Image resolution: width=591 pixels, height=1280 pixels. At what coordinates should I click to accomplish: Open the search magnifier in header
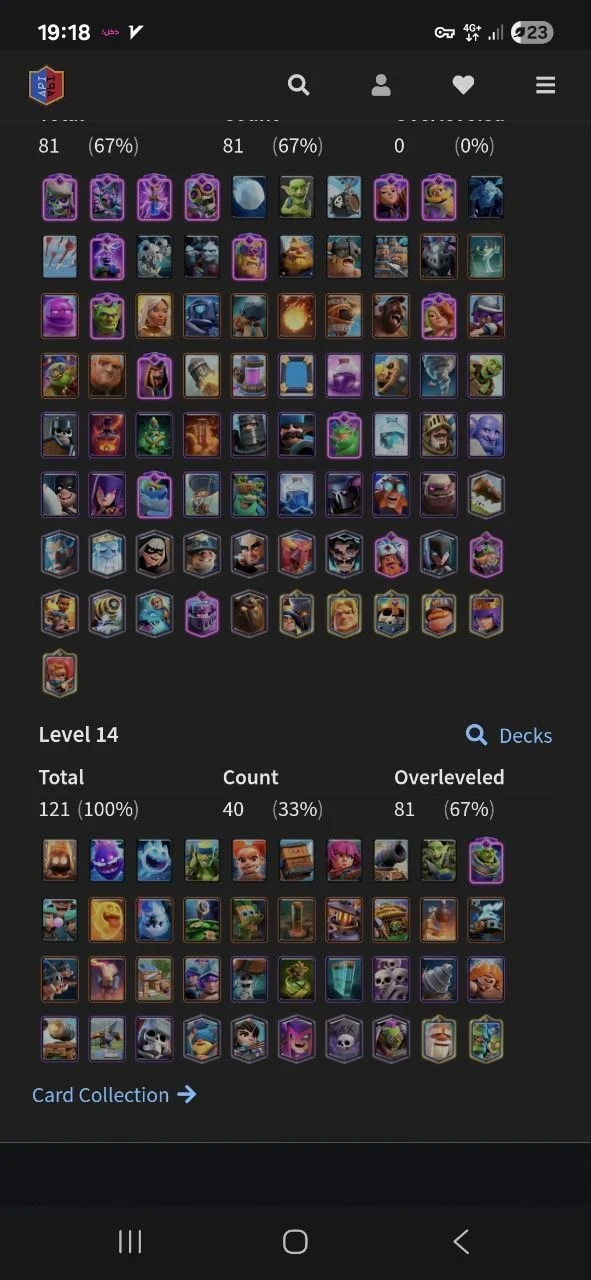(x=298, y=85)
